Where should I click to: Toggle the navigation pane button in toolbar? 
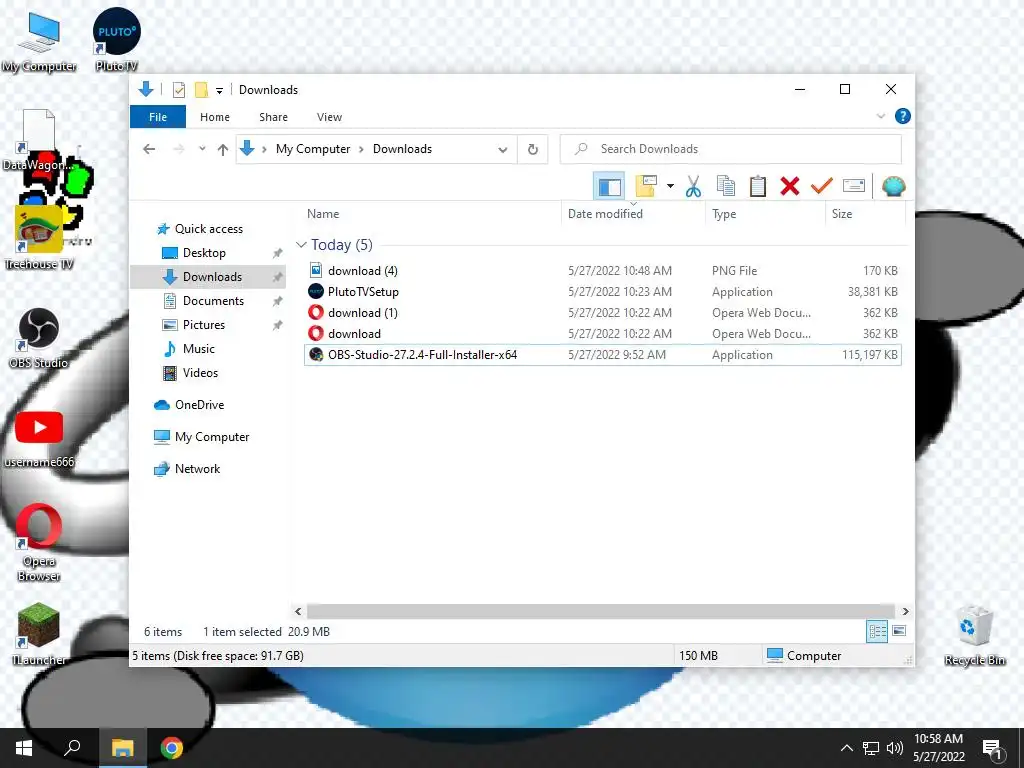tap(609, 187)
